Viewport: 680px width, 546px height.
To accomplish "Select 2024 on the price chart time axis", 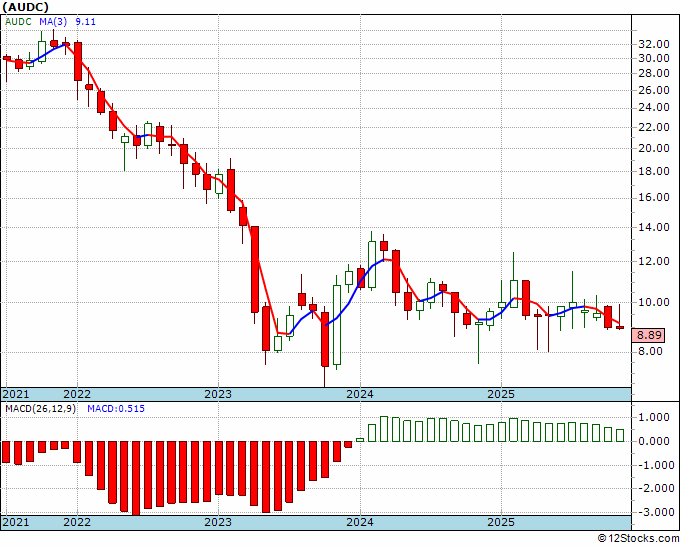I will point(360,394).
